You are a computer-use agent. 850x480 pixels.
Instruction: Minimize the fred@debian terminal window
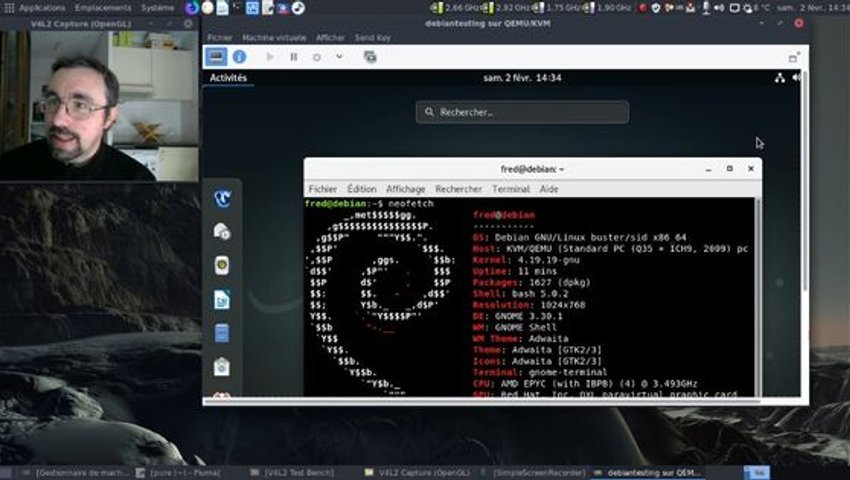pos(708,169)
